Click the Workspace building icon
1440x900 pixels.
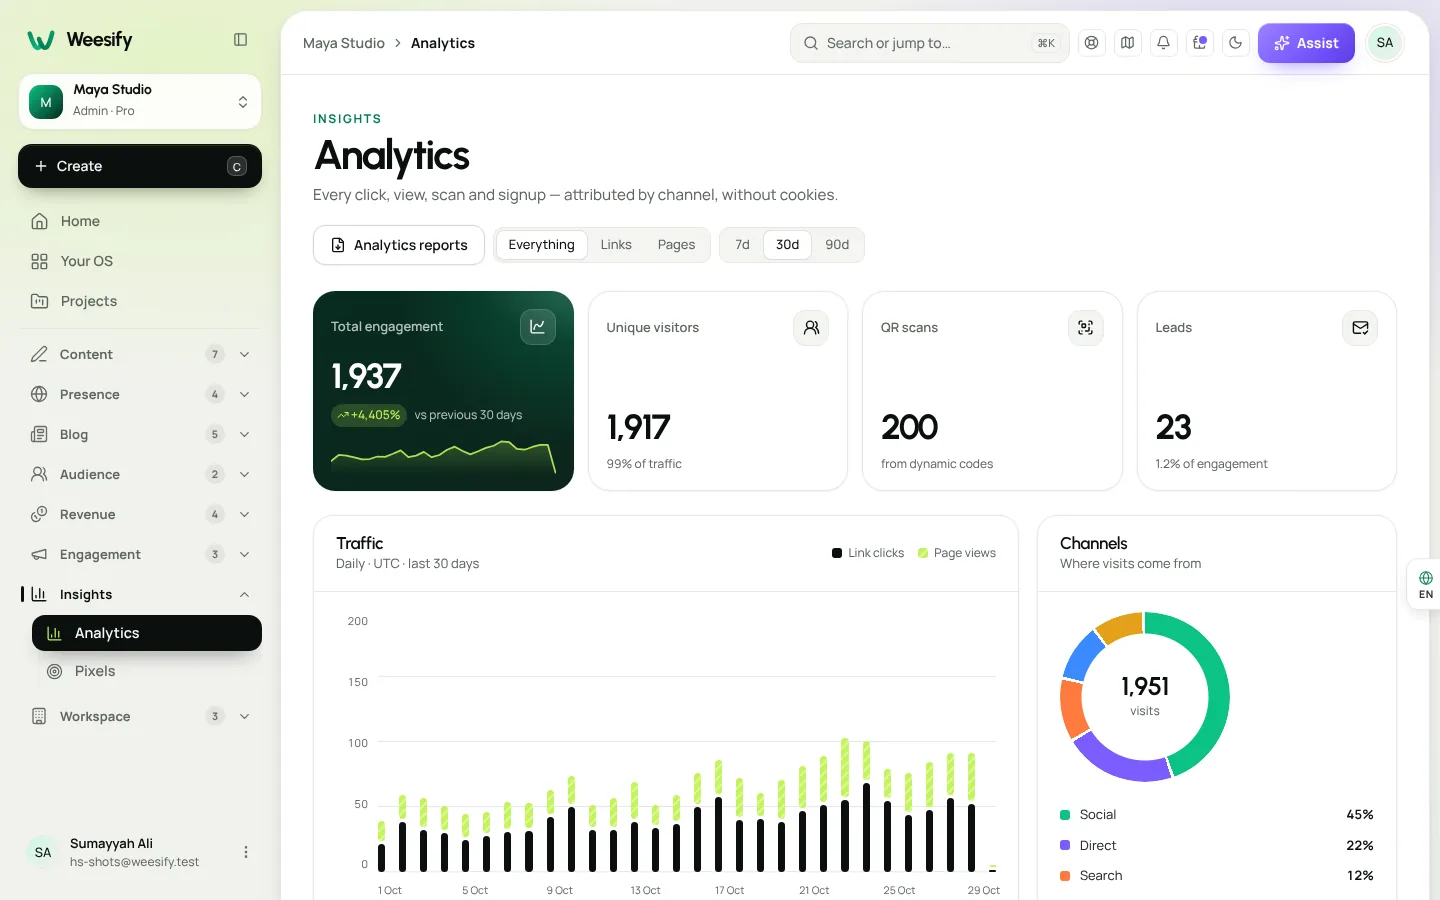pyautogui.click(x=39, y=716)
